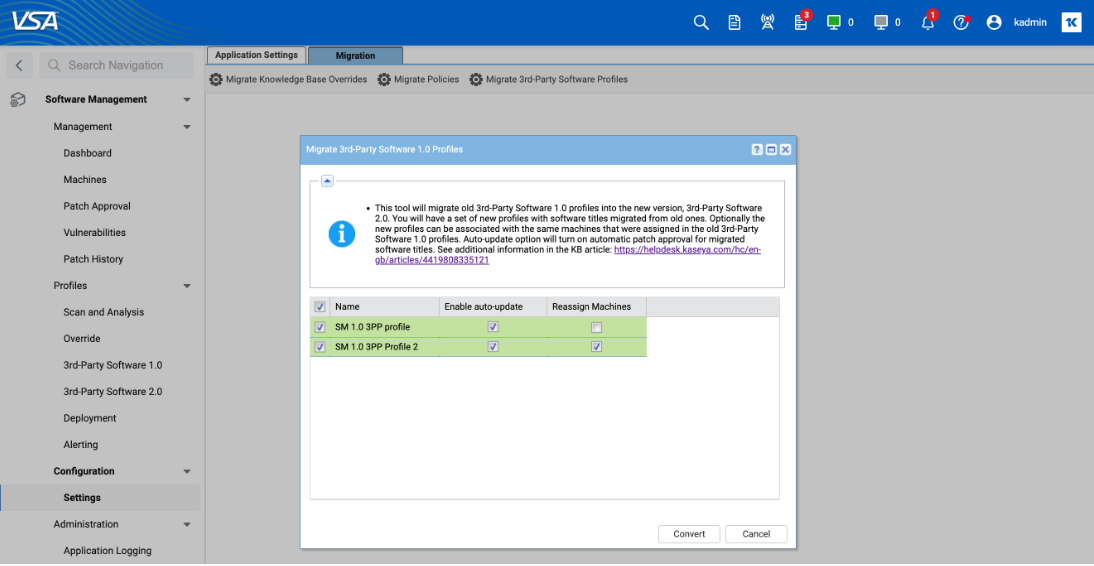Uncheck row checkbox for SM 1.0 3PP profile
This screenshot has height=566, width=1094.
(320, 327)
